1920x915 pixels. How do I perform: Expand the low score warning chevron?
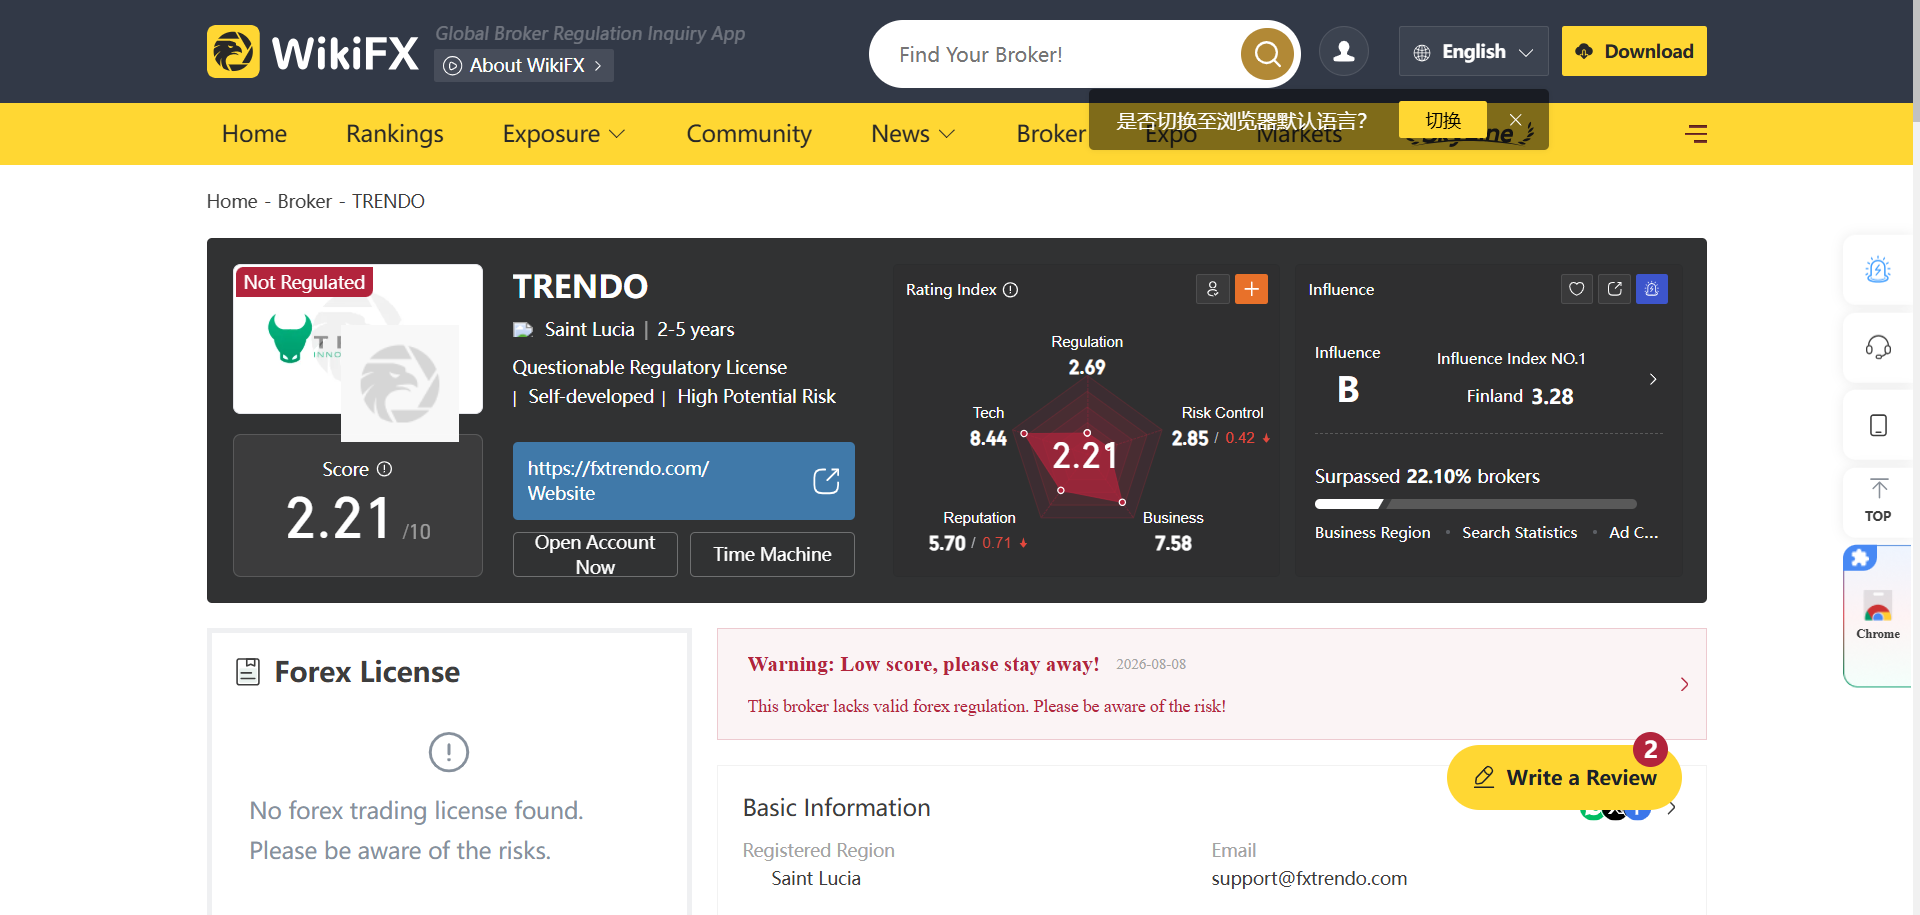(x=1684, y=684)
